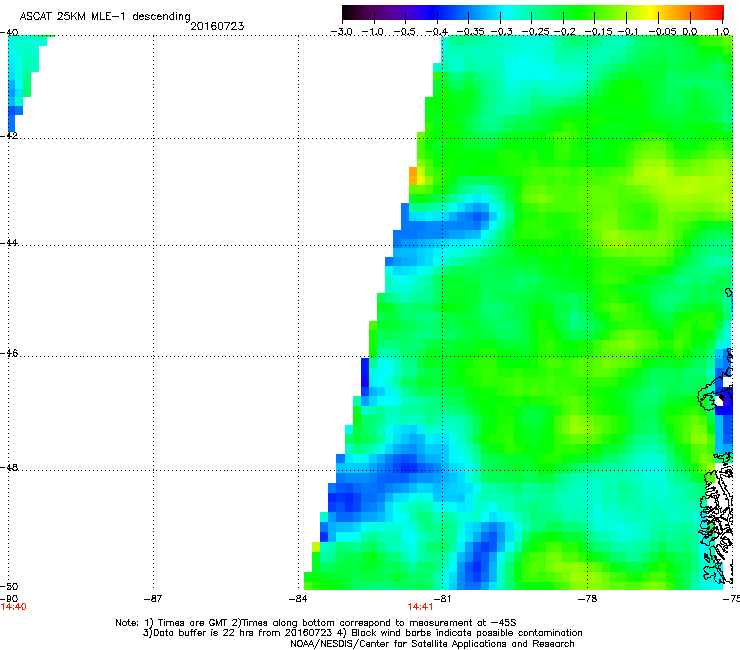This screenshot has width=740, height=650.
Task: Click the -1.0 color scale label
Action: tap(373, 32)
